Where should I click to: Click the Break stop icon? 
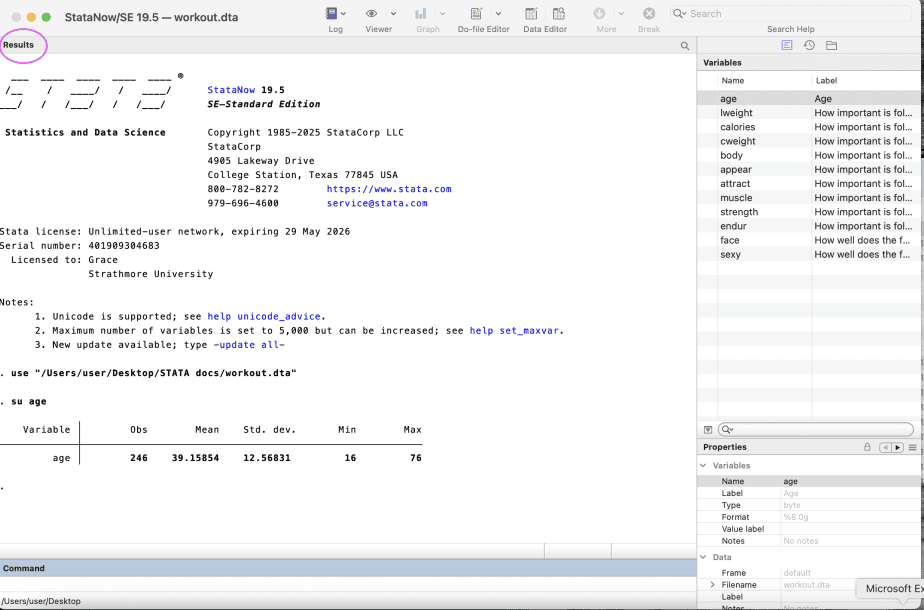coord(649,14)
